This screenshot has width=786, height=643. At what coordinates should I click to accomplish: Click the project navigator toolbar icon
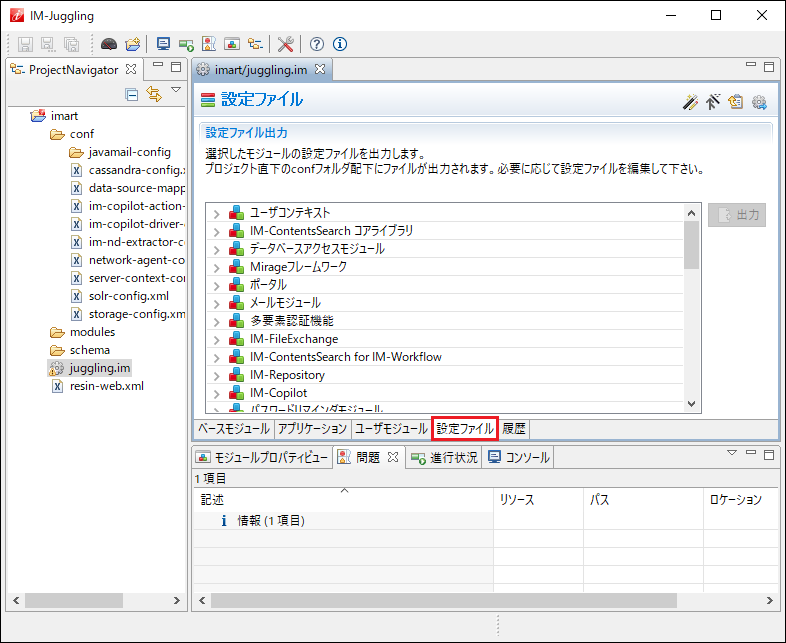(255, 44)
